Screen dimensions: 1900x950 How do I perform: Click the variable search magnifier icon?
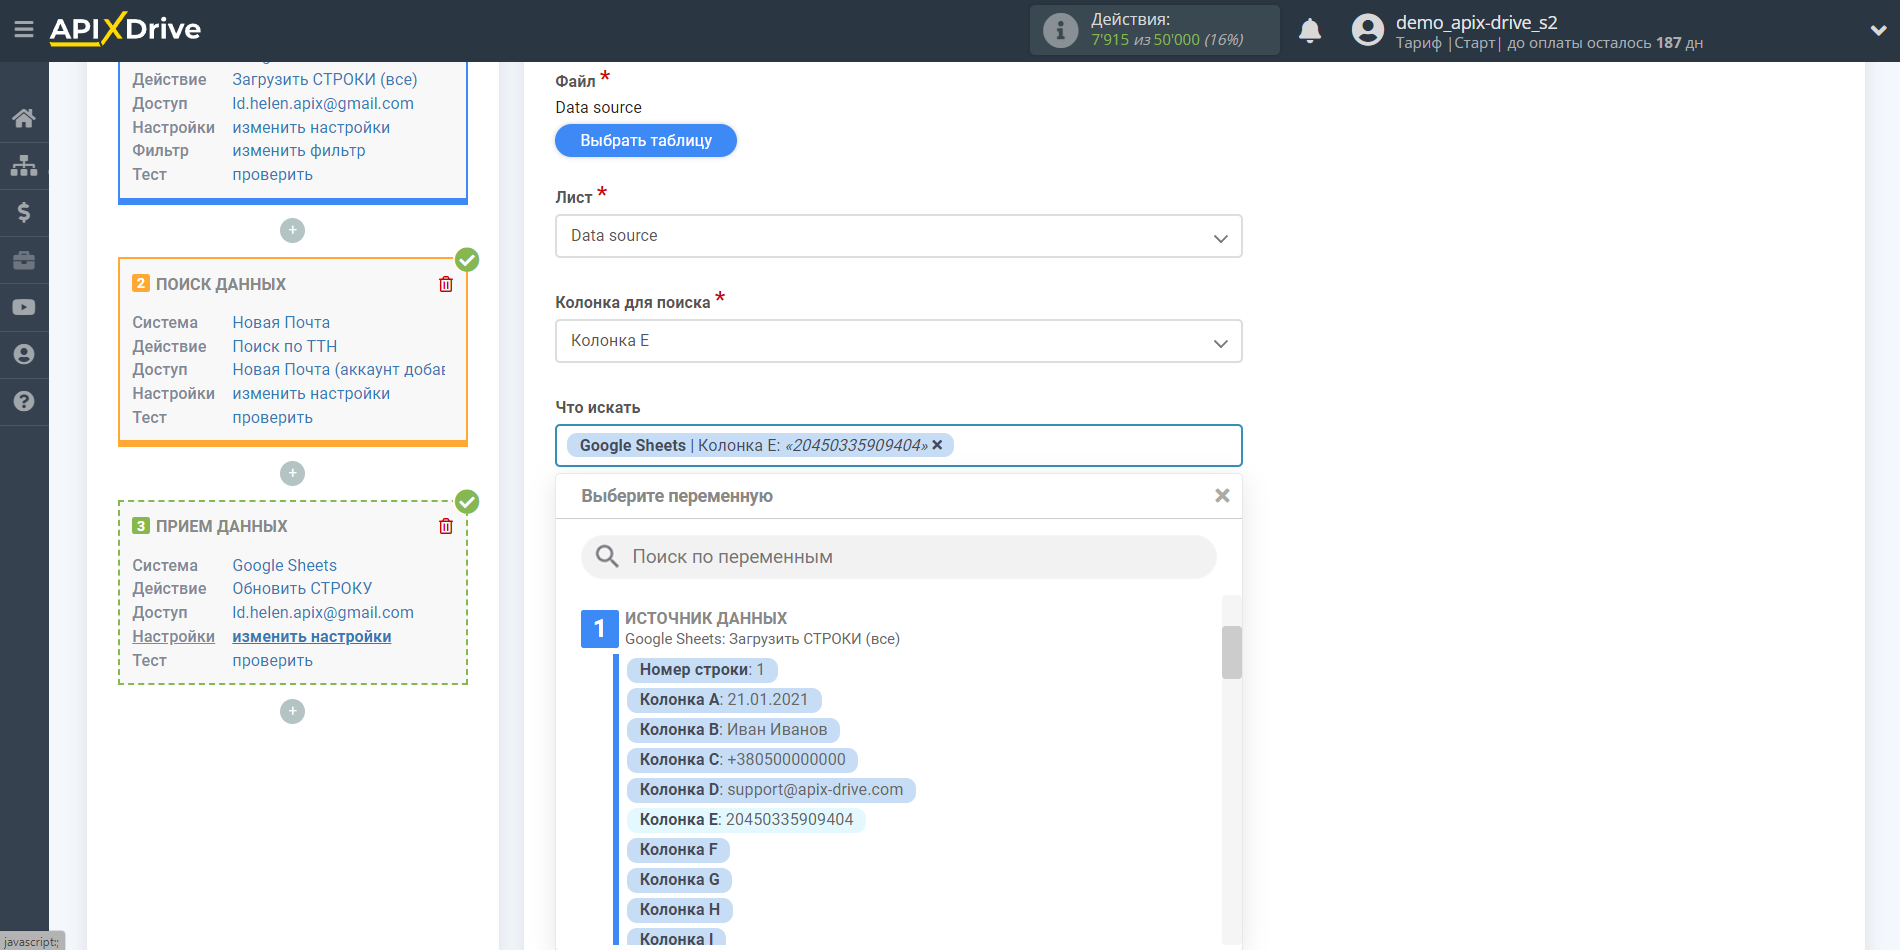pyautogui.click(x=607, y=556)
